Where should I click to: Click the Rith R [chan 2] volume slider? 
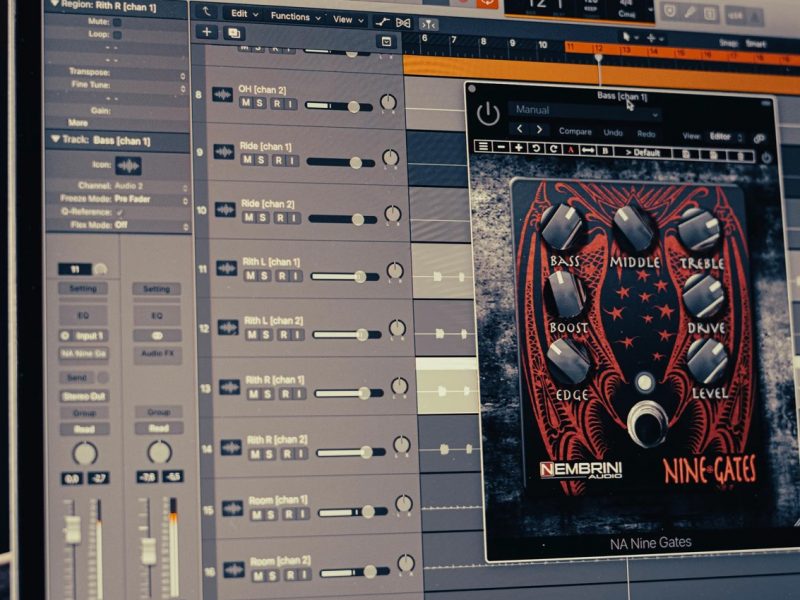pos(351,452)
